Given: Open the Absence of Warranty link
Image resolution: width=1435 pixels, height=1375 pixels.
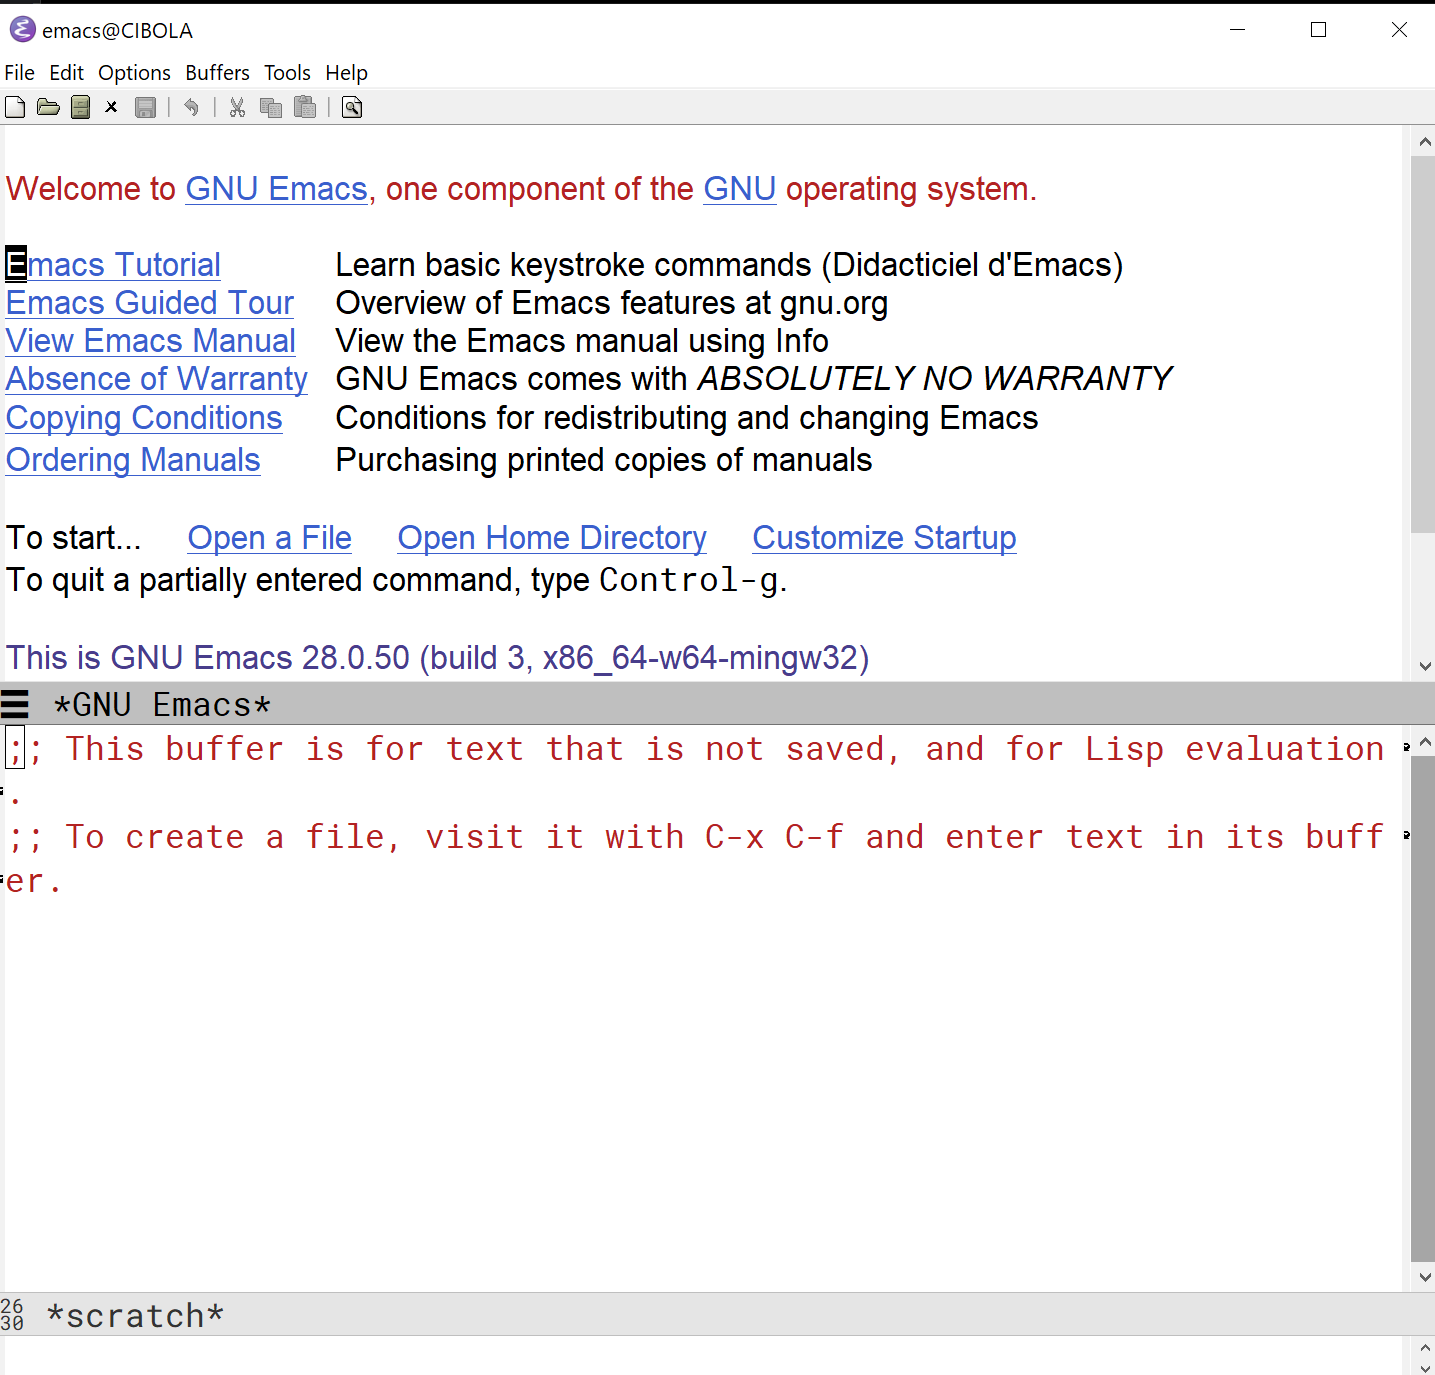Looking at the screenshot, I should pos(157,379).
